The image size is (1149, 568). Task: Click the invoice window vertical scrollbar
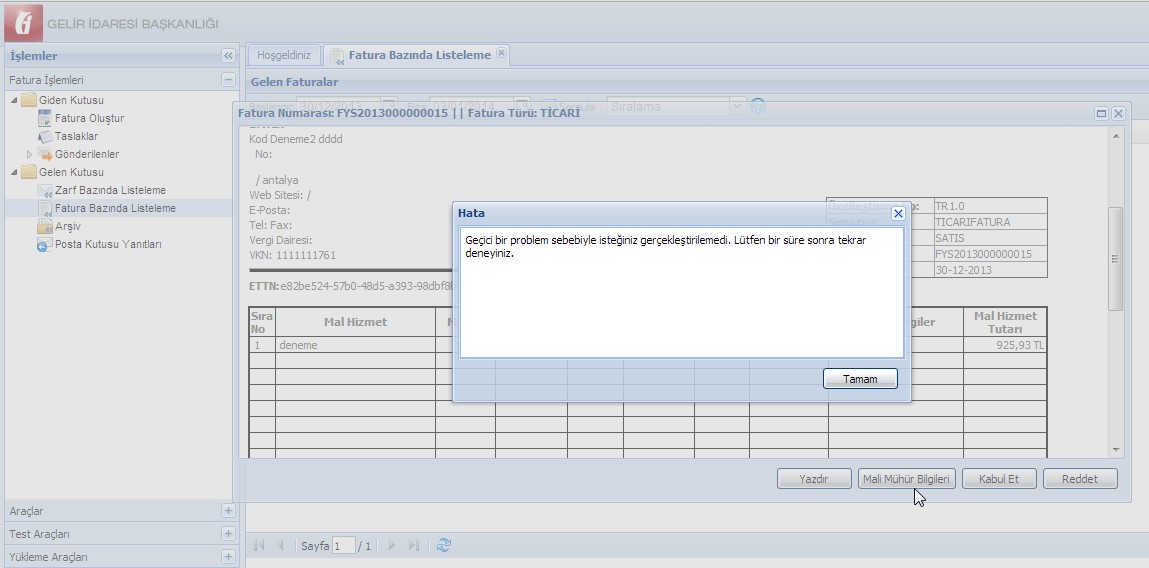click(1116, 258)
